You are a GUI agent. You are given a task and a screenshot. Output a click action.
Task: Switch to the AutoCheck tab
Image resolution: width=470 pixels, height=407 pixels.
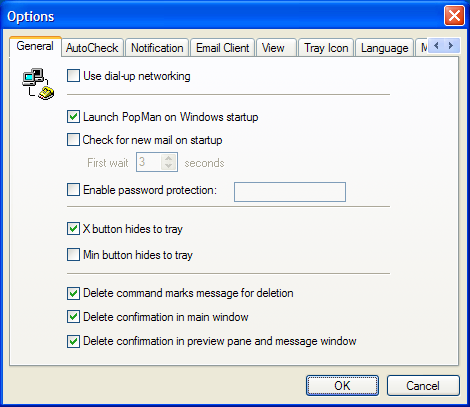[92, 48]
